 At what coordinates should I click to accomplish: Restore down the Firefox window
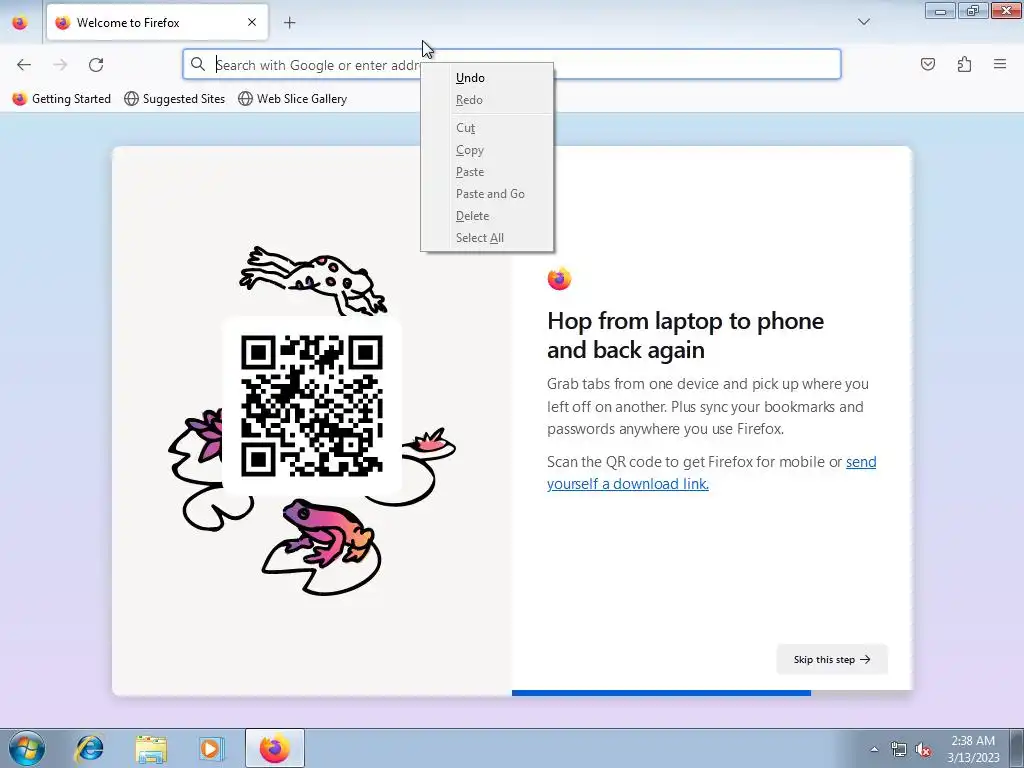point(972,10)
